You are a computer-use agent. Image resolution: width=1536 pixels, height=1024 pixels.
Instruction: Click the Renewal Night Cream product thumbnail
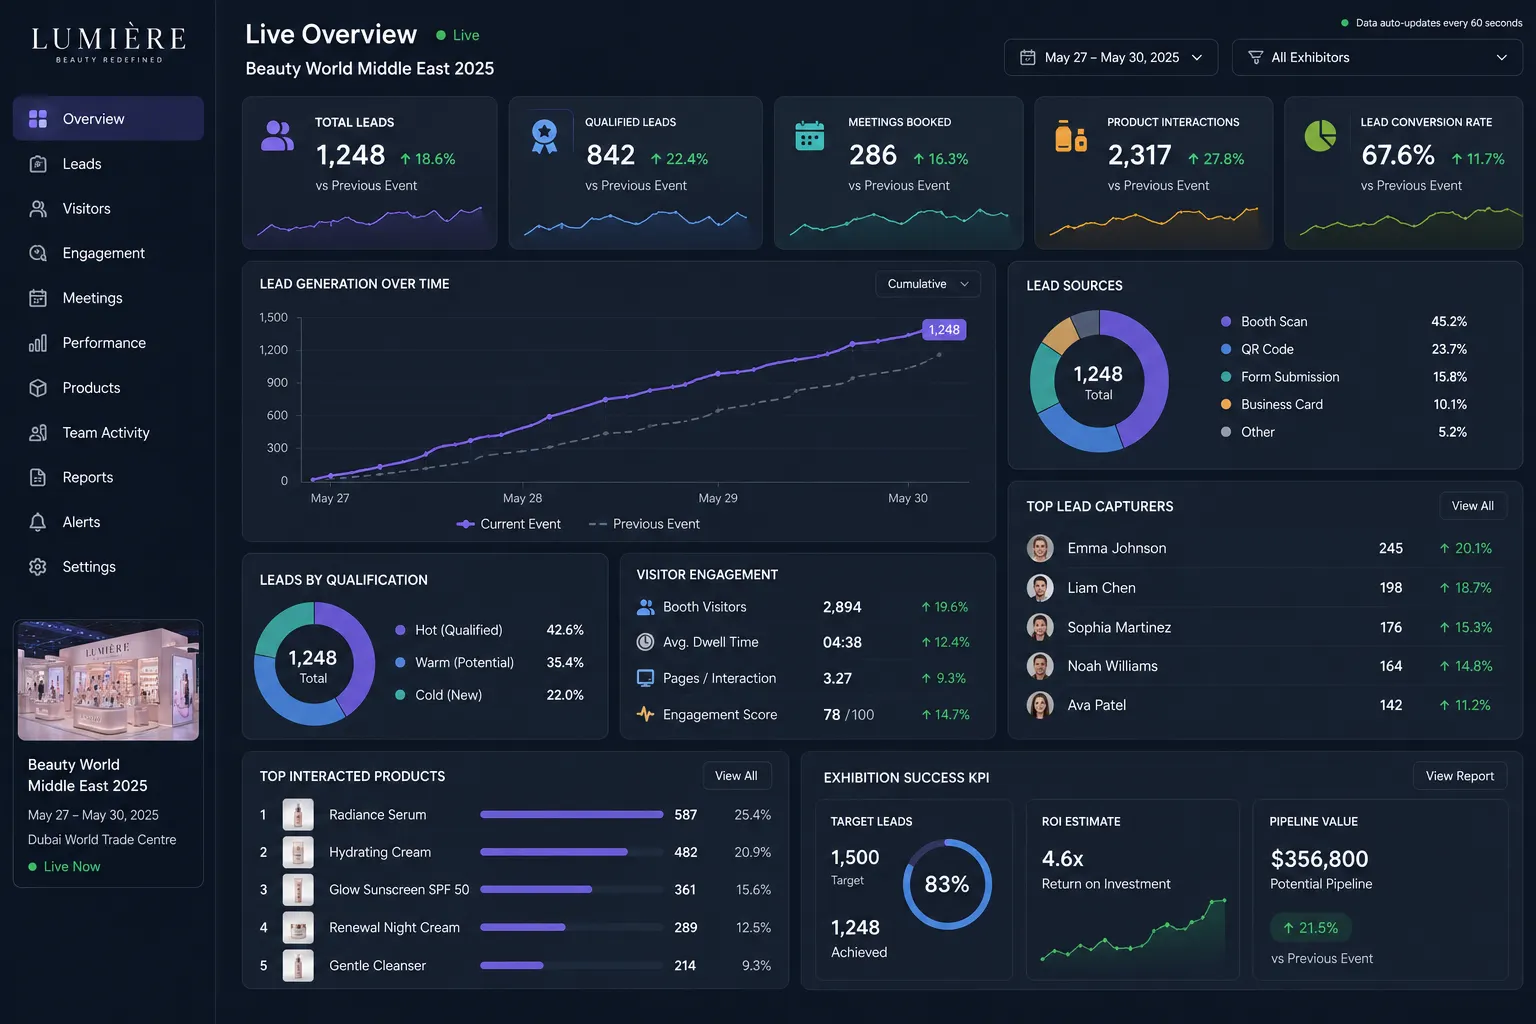(298, 928)
